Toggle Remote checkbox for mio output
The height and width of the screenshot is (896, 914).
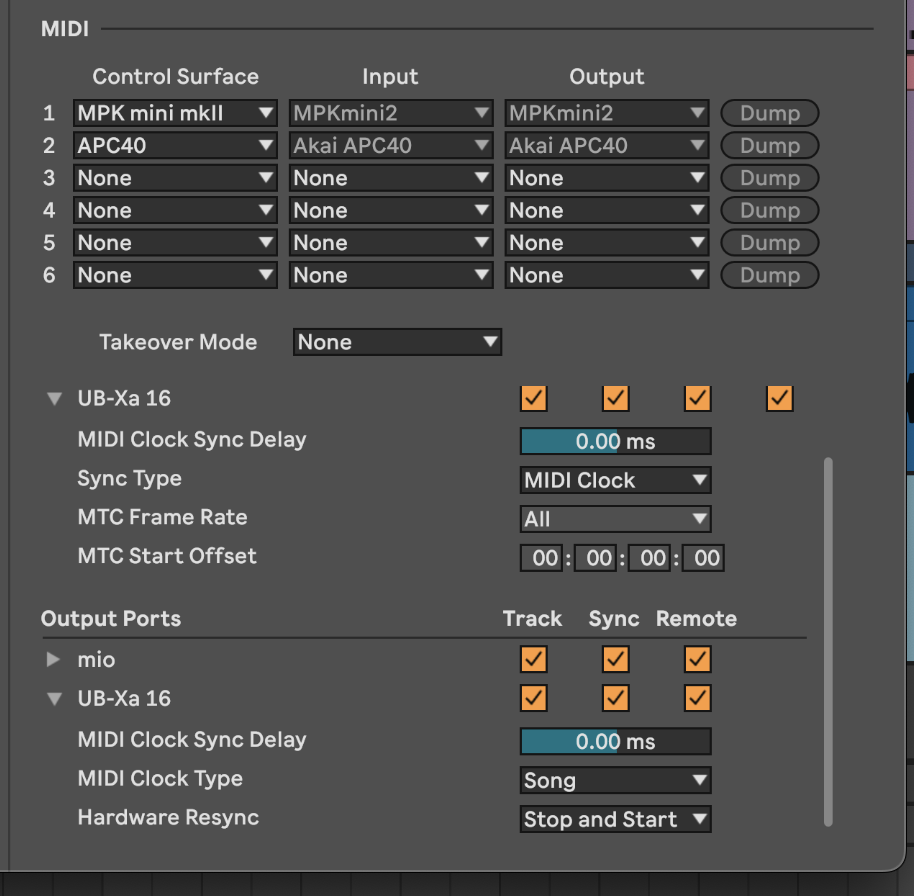click(698, 659)
